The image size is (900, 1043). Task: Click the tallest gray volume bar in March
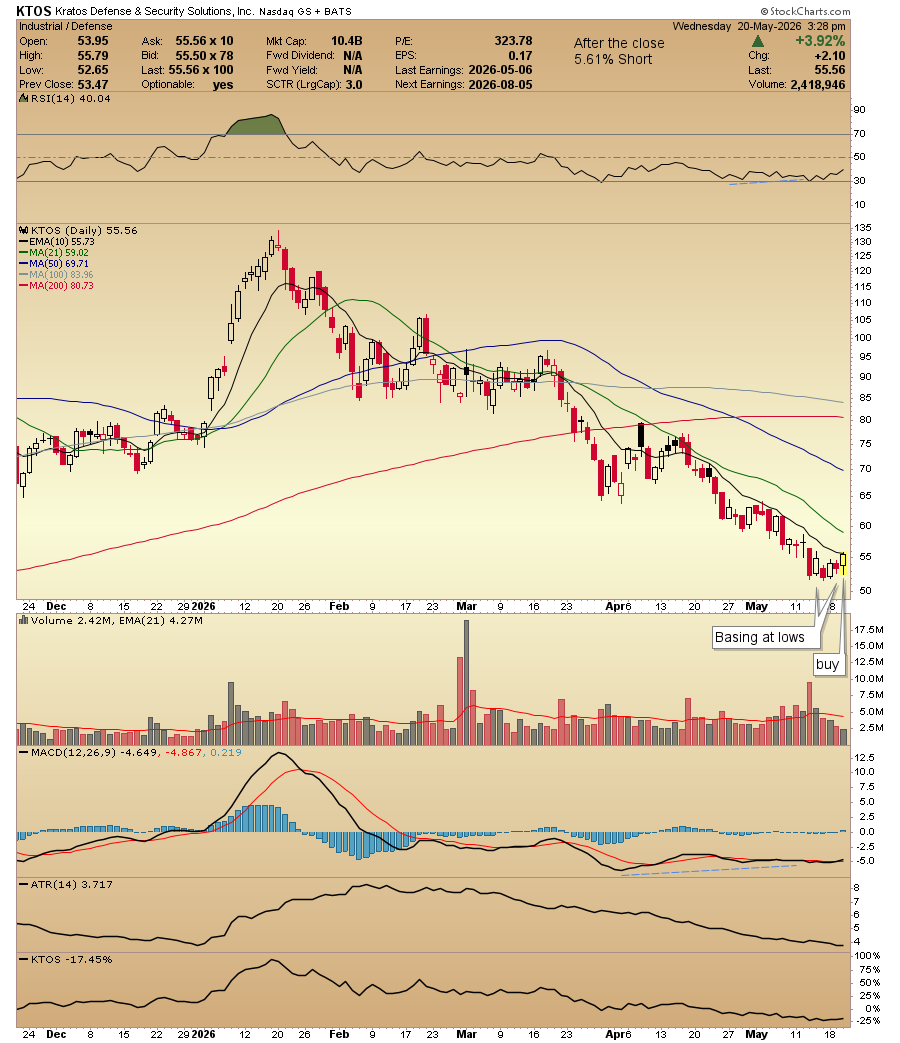point(466,682)
